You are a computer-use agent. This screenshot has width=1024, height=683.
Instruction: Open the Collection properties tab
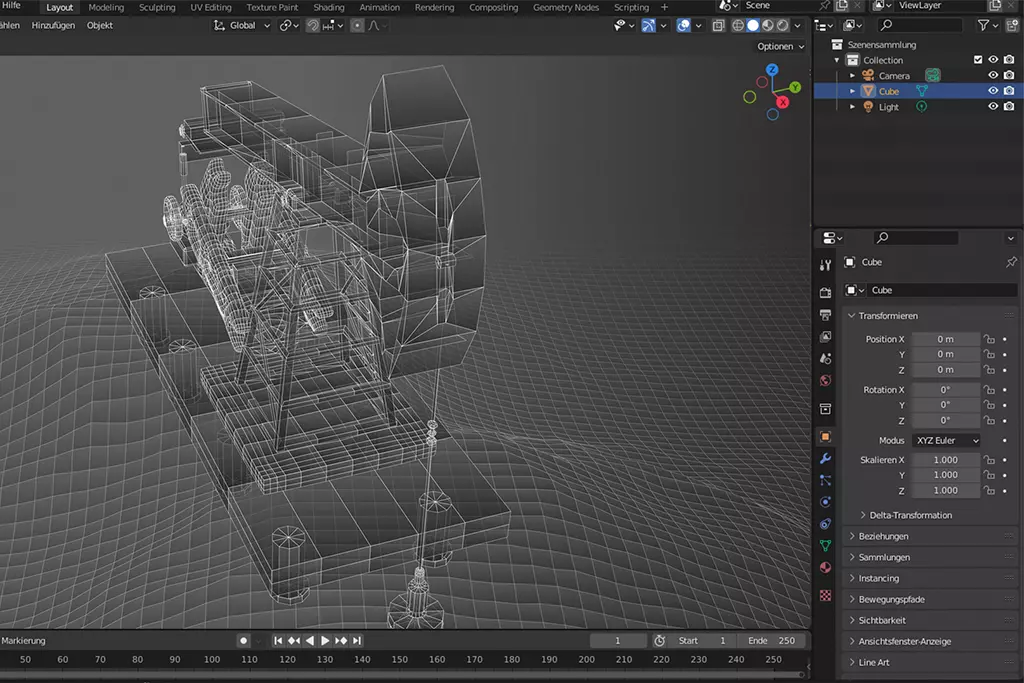825,409
